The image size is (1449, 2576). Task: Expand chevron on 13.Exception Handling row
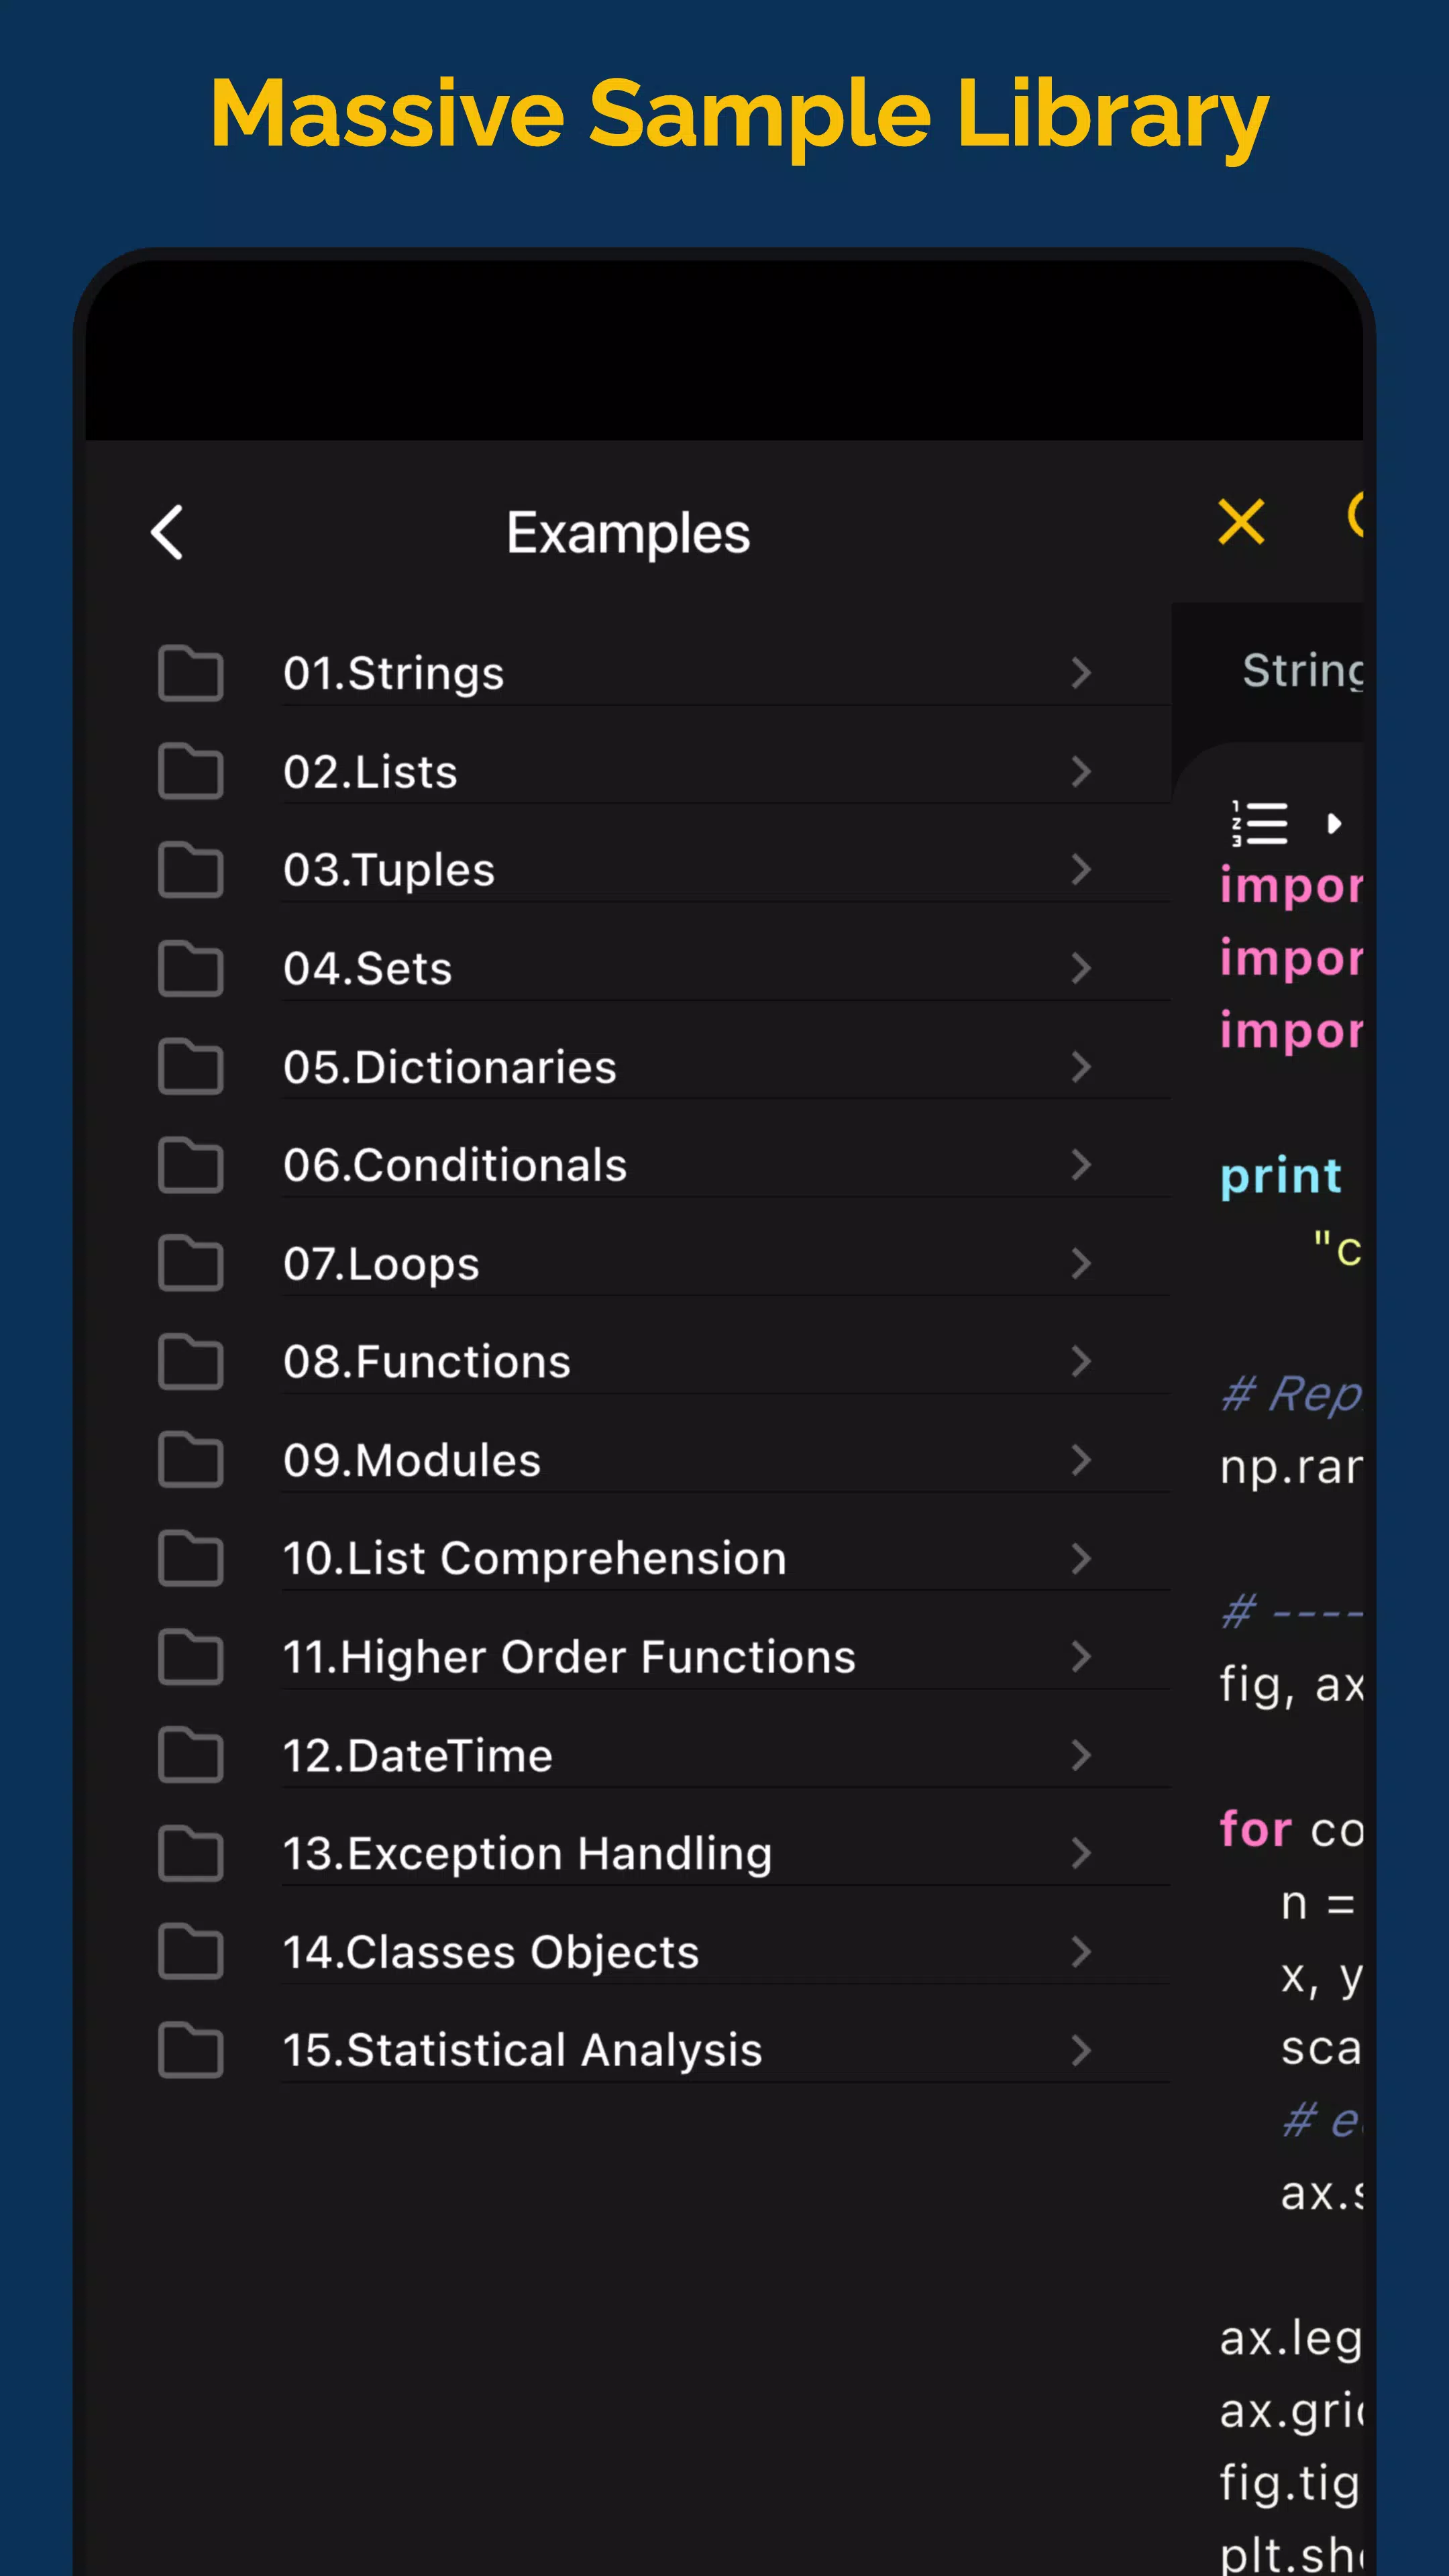coord(1081,1853)
